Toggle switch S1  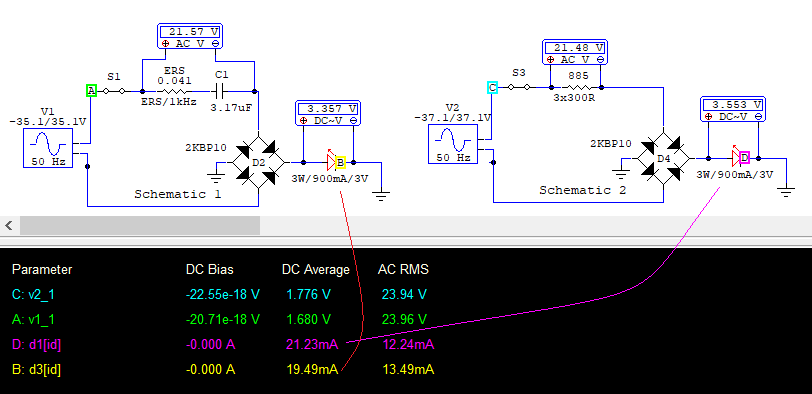114,91
